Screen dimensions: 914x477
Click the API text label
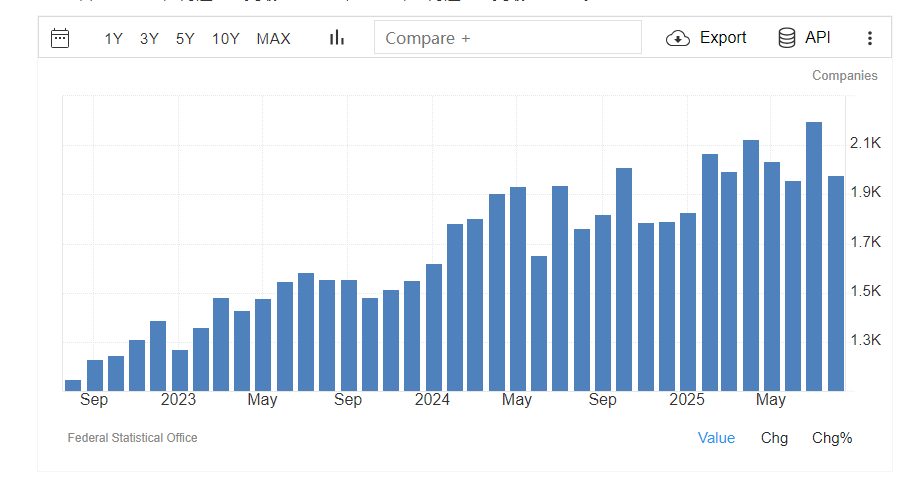pos(817,38)
